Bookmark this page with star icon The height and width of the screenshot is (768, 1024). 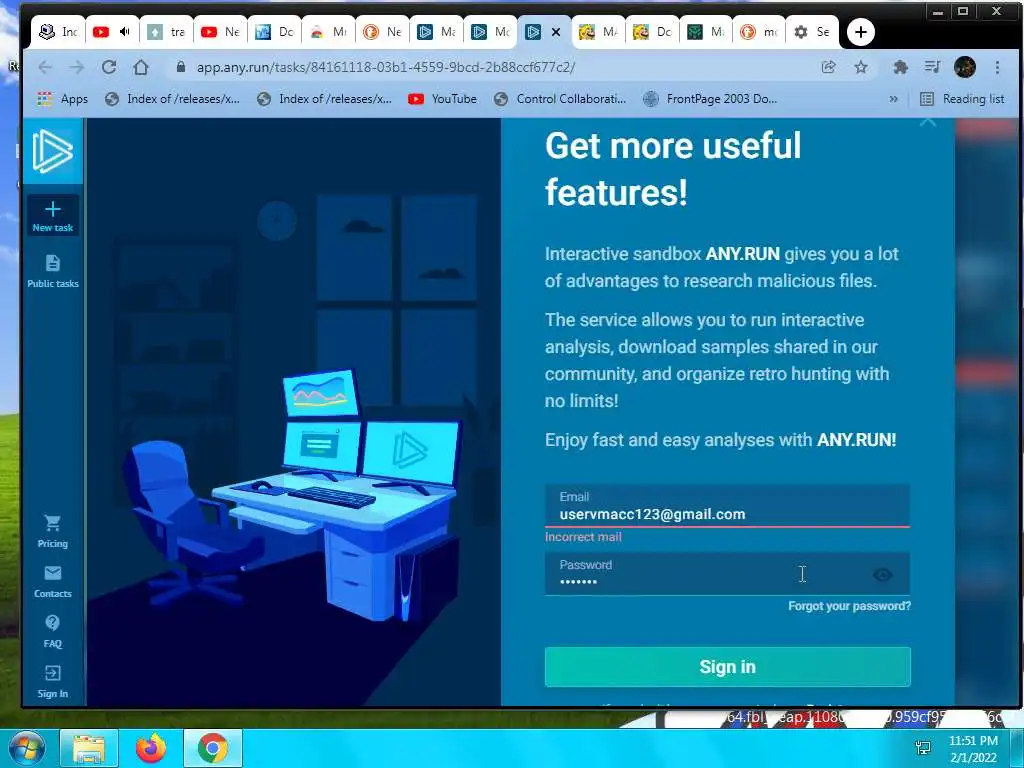[x=861, y=67]
